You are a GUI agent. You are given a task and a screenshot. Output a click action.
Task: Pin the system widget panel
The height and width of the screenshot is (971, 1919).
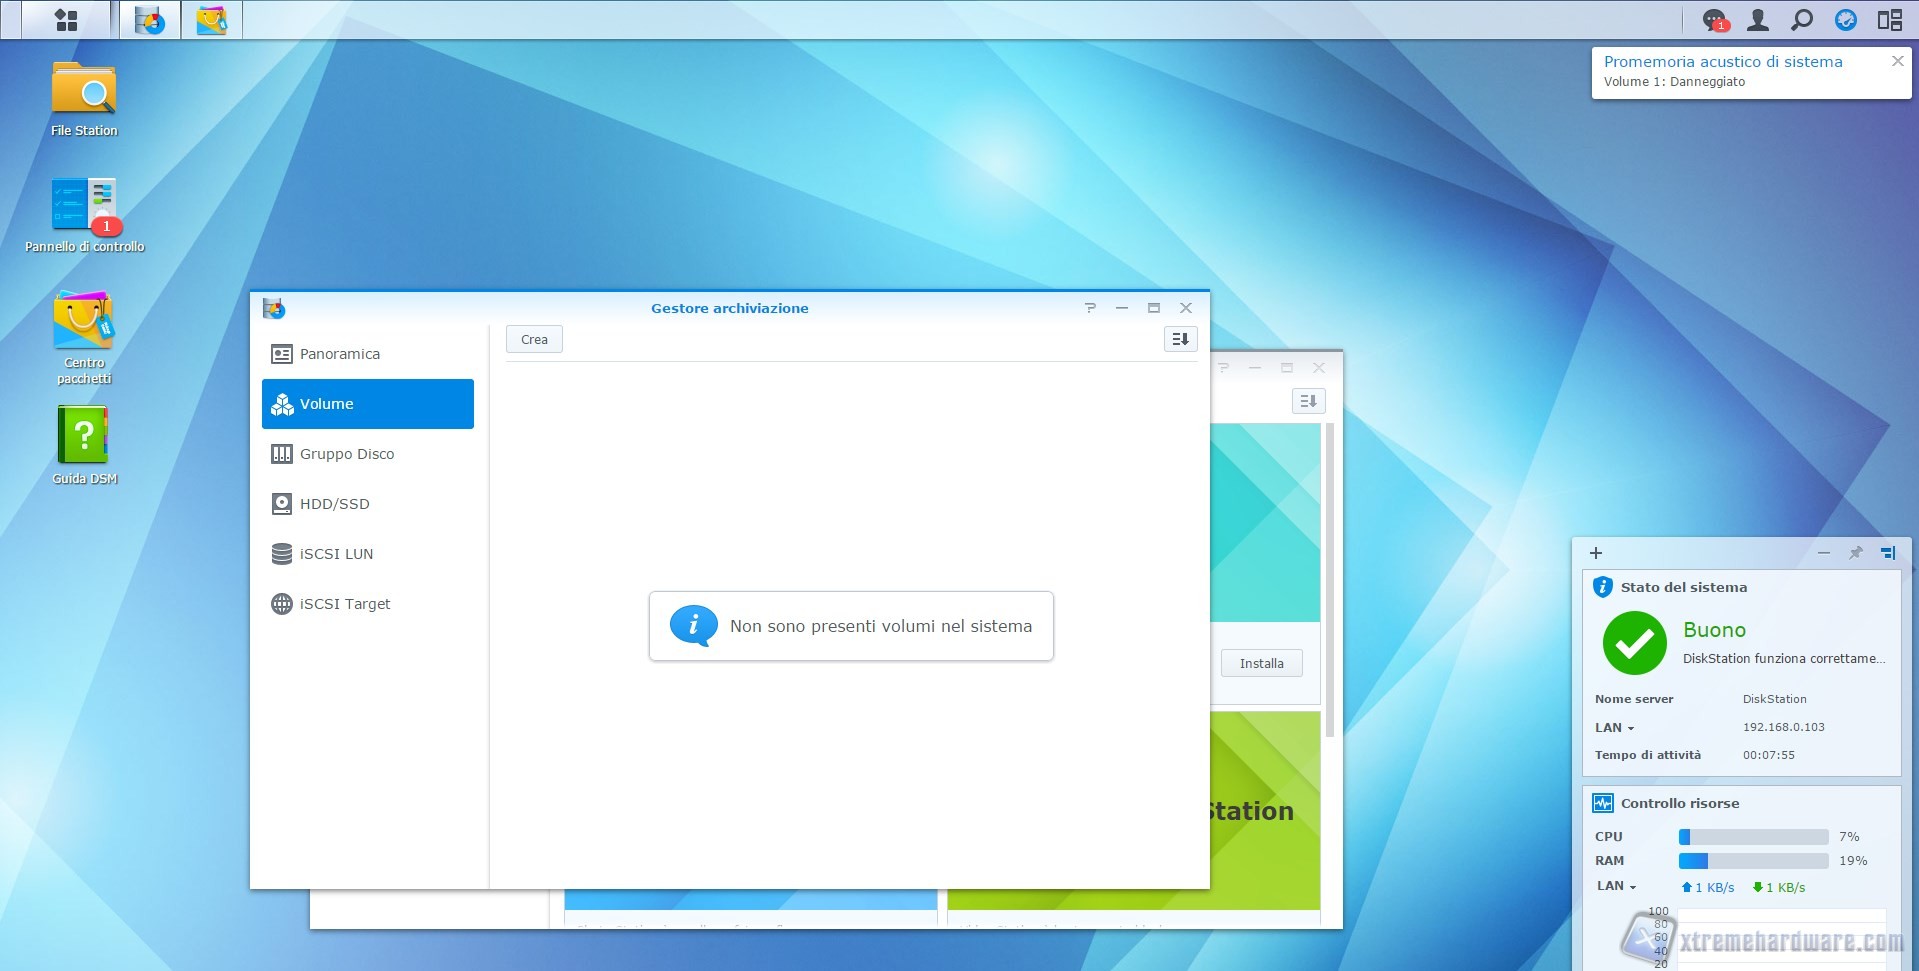tap(1855, 553)
